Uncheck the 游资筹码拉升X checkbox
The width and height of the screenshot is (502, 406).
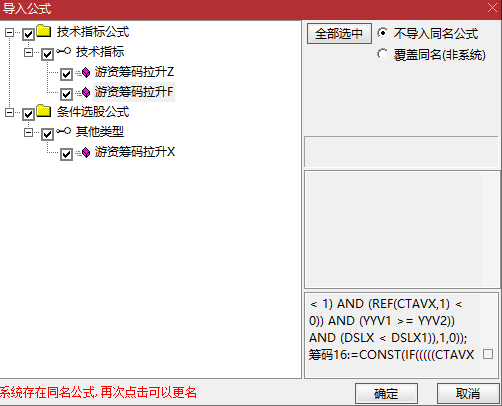pyautogui.click(x=66, y=154)
